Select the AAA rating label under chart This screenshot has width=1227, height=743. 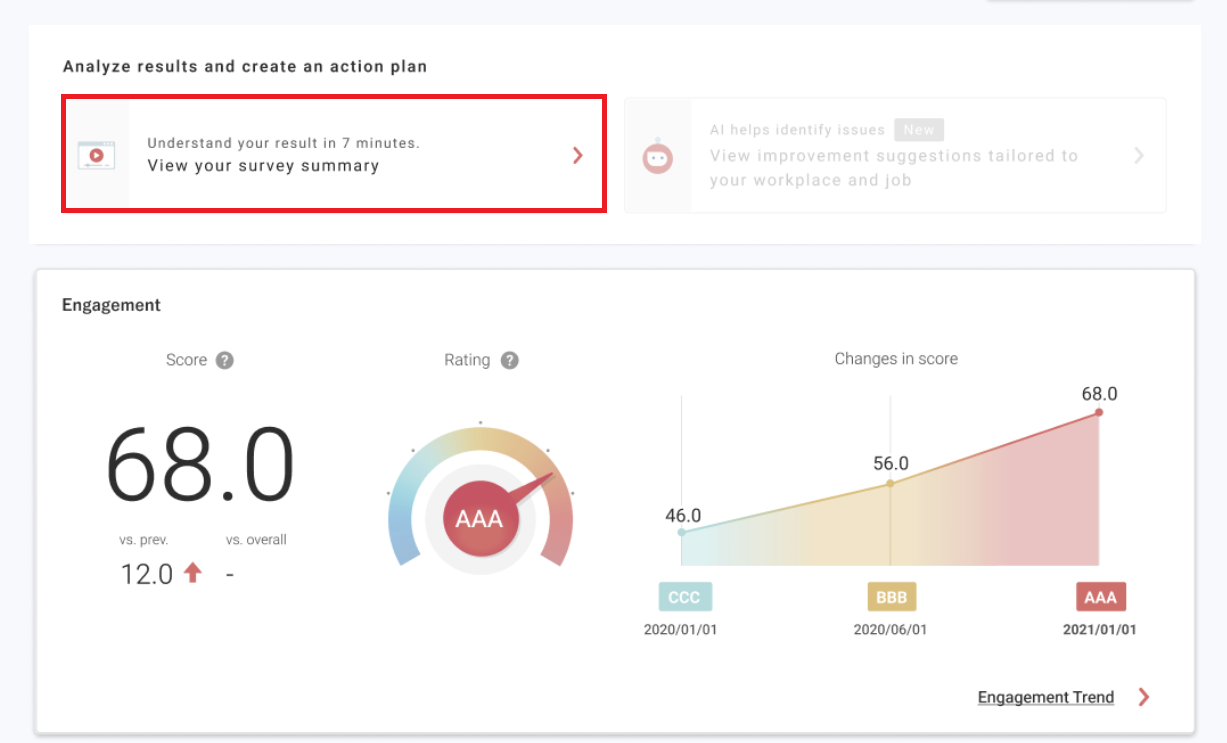point(1100,597)
